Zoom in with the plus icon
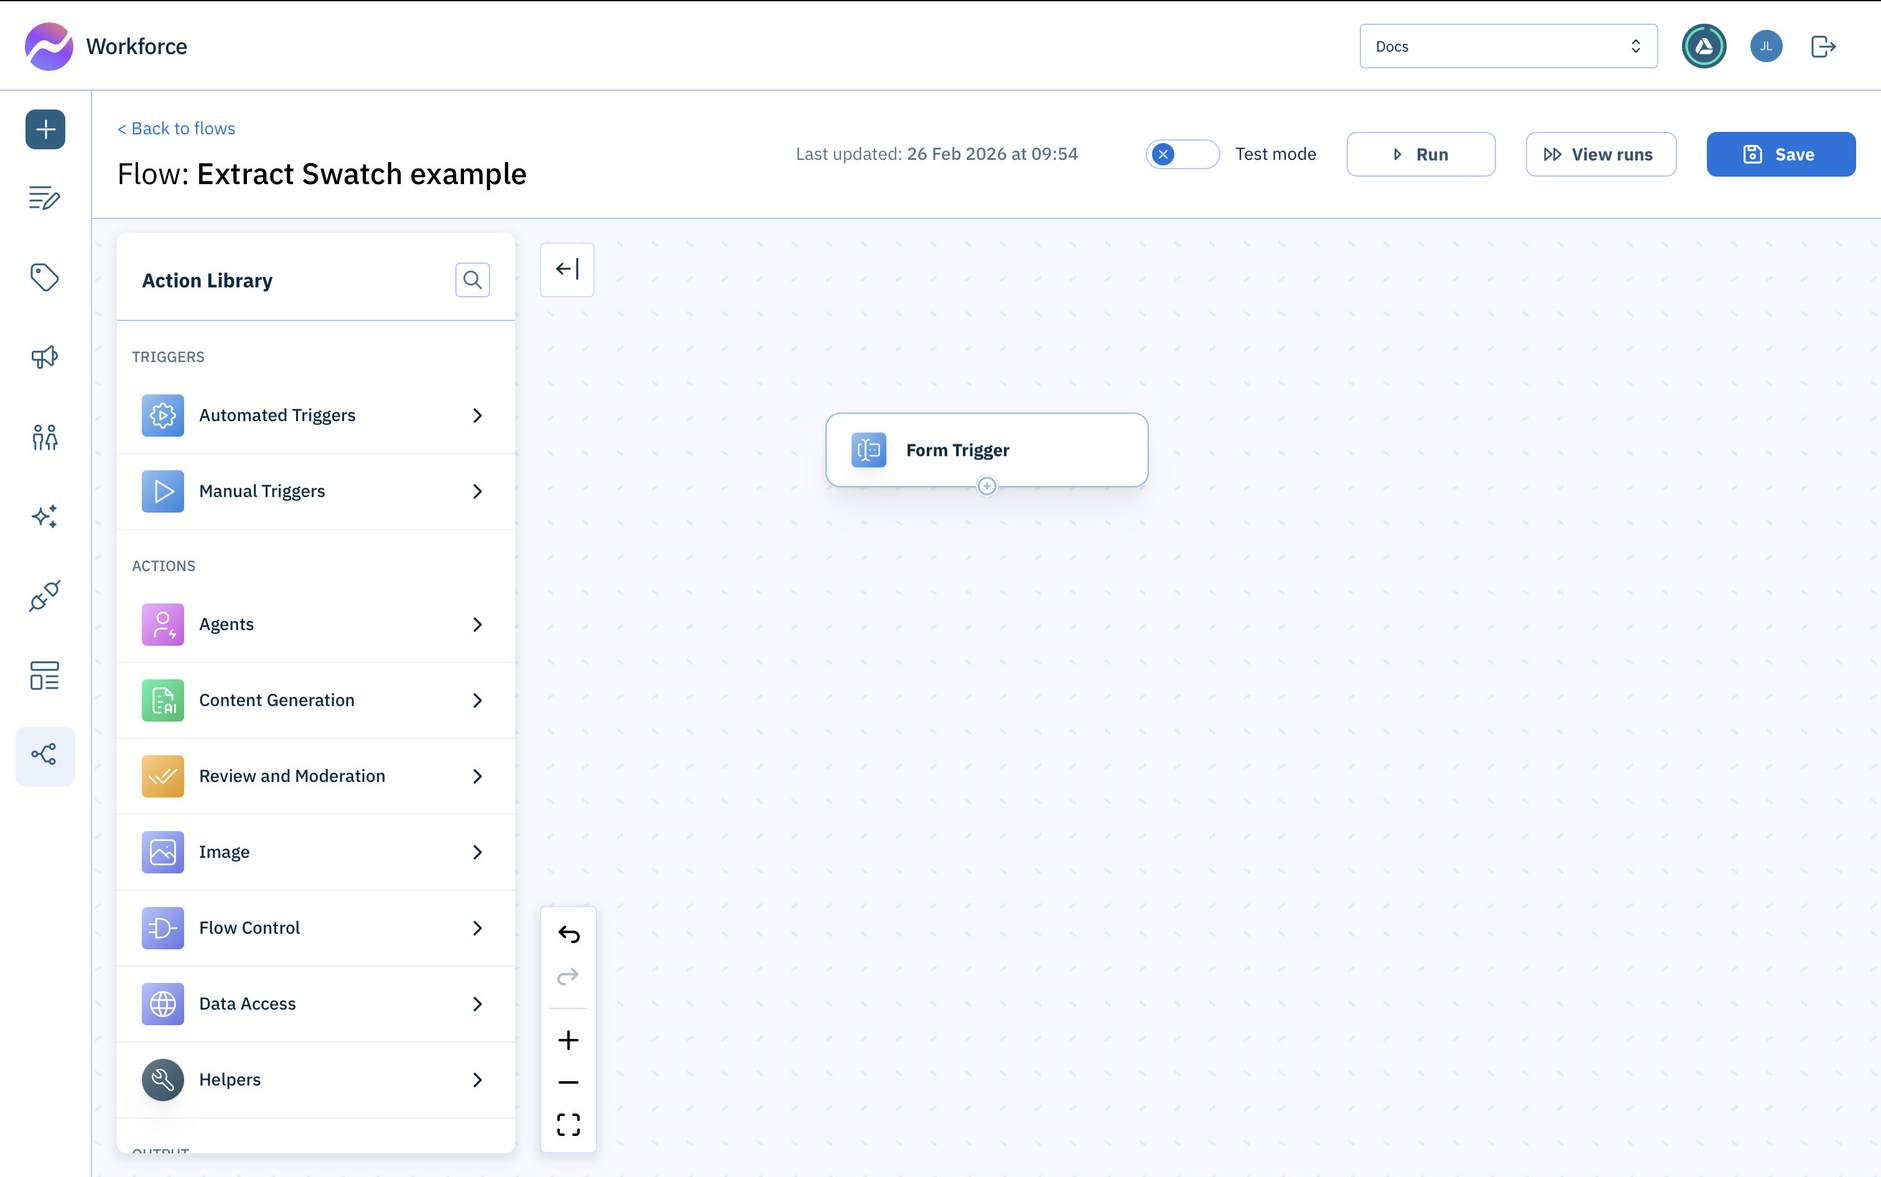 pyautogui.click(x=568, y=1040)
